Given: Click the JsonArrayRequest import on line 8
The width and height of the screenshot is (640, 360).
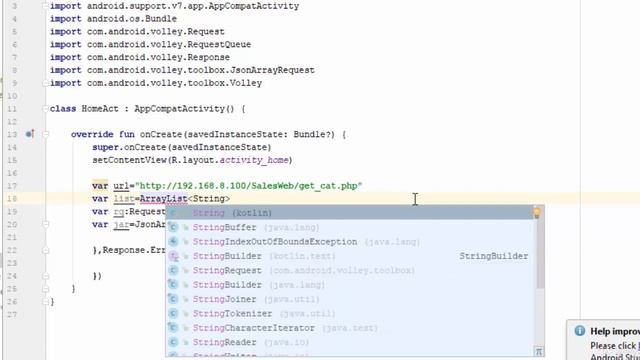Looking at the screenshot, I should 182,70.
